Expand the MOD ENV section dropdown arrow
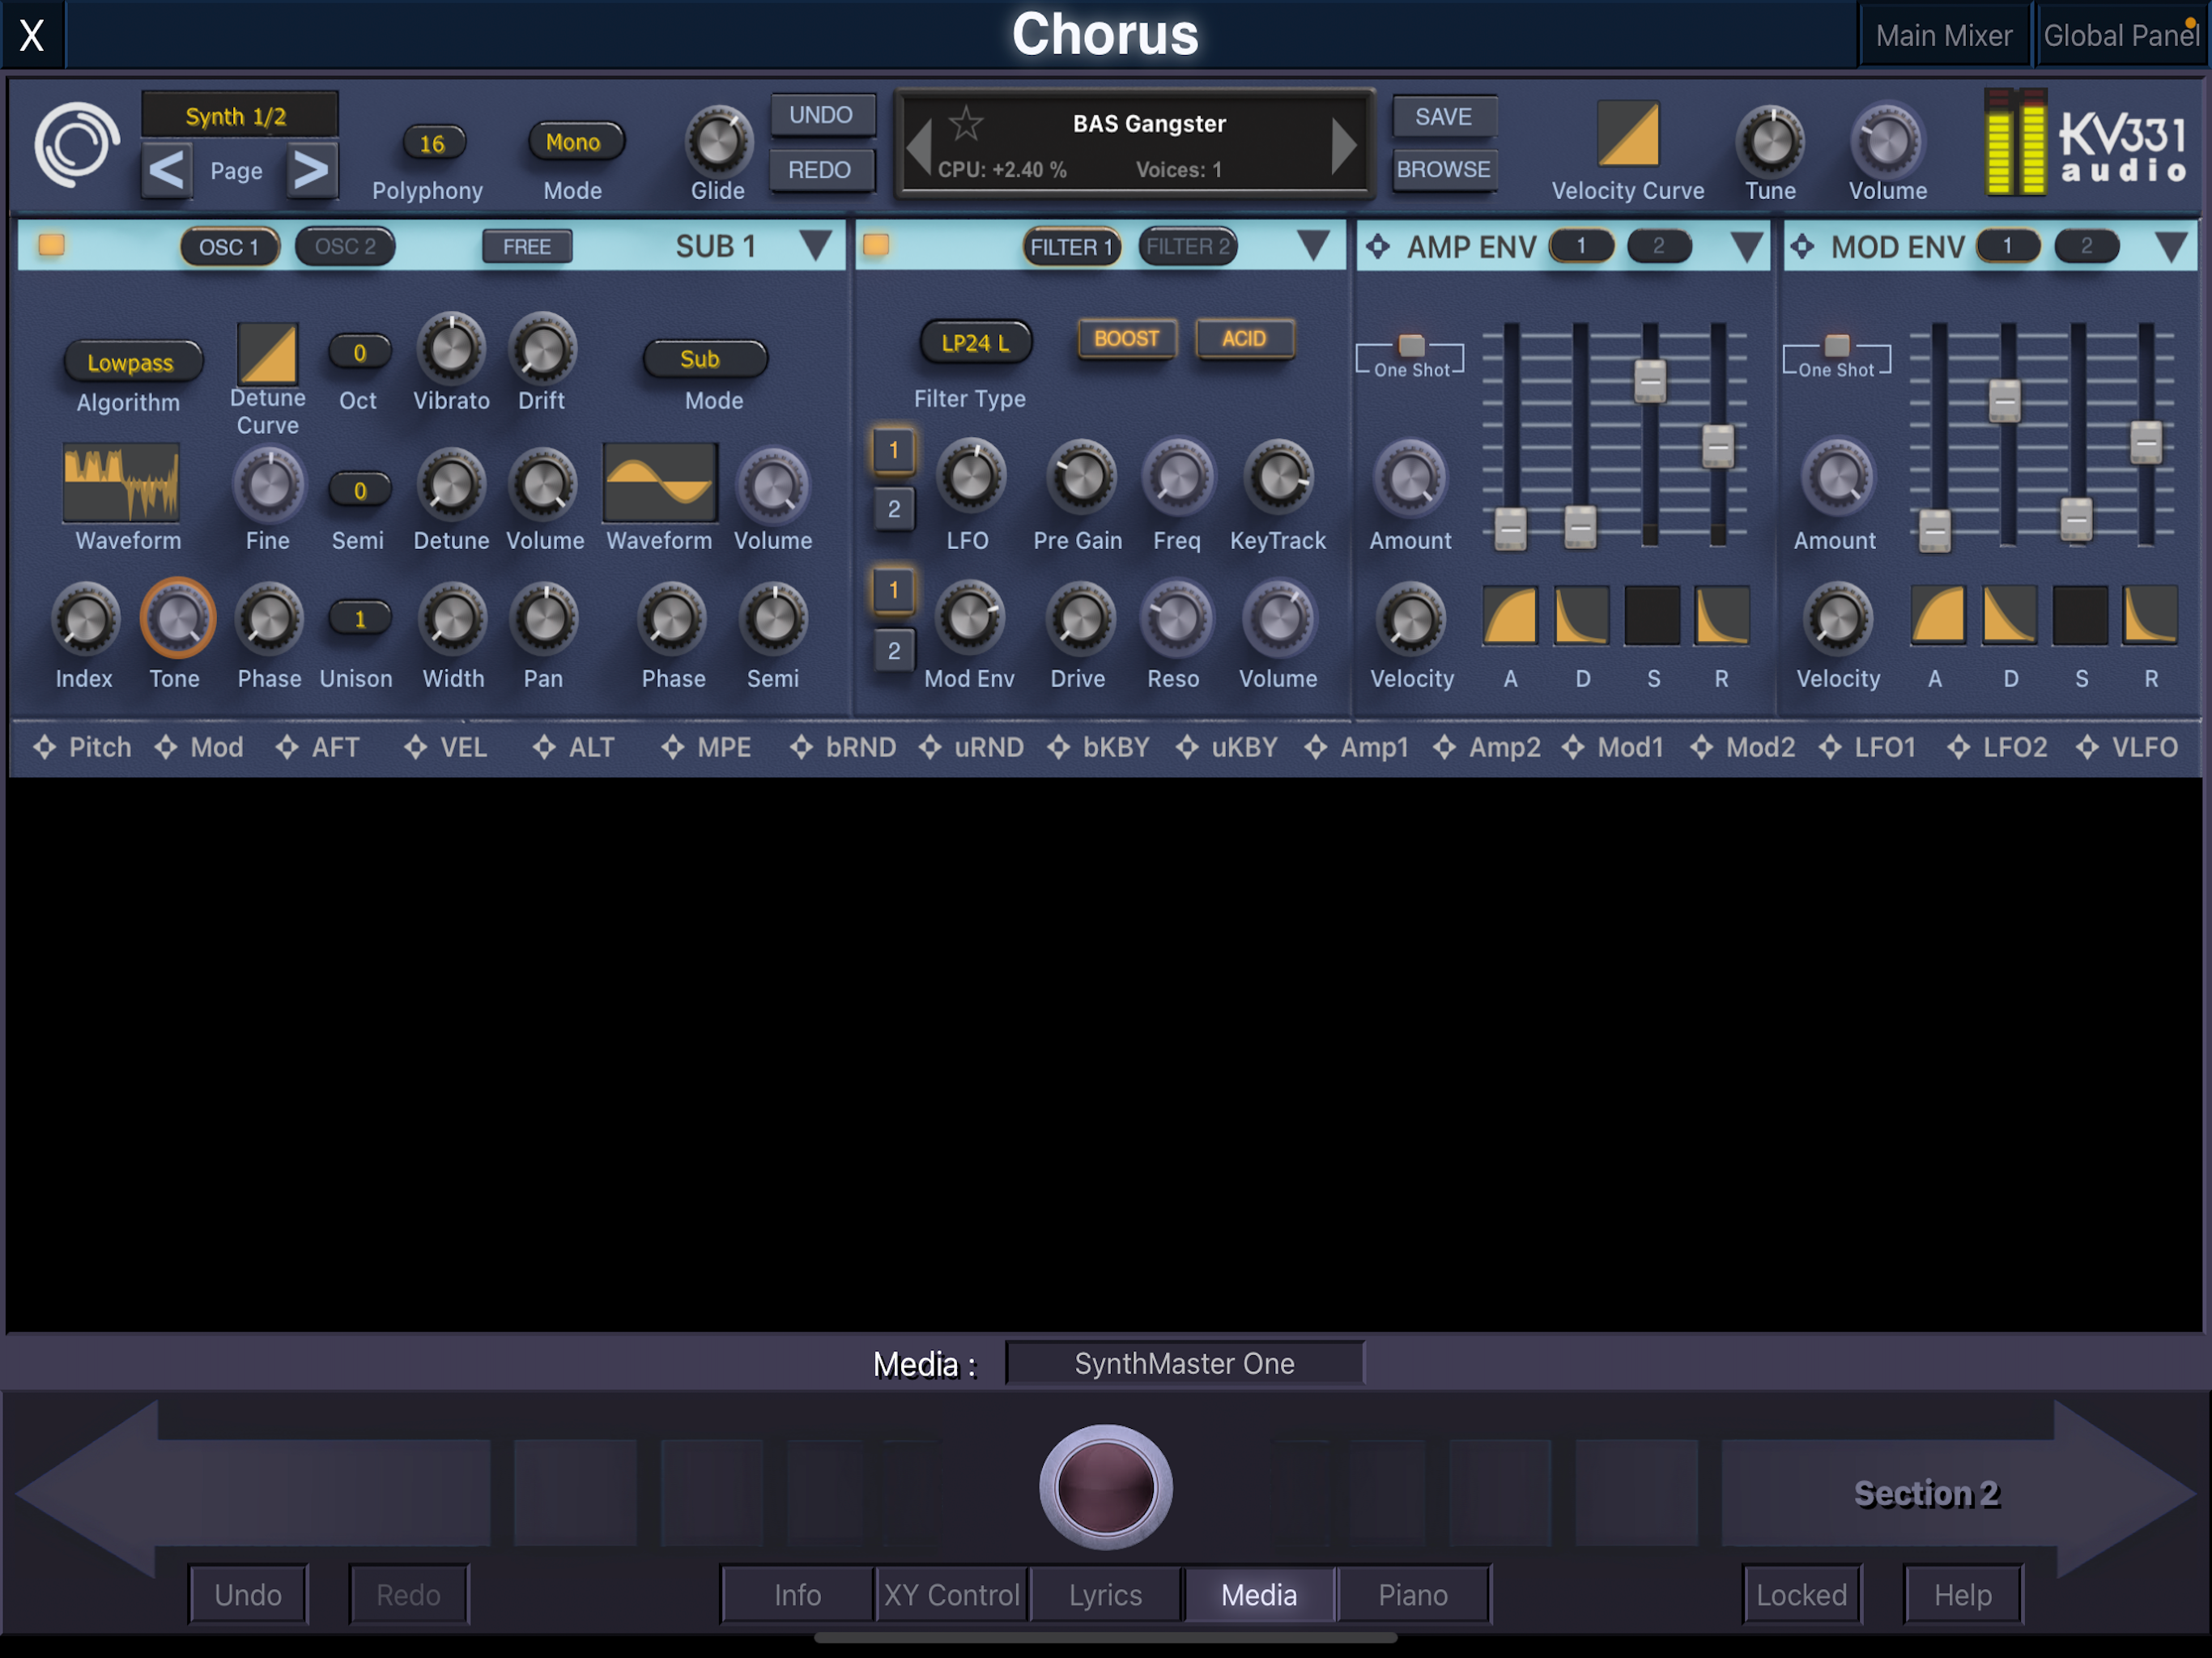Image resolution: width=2212 pixels, height=1658 pixels. point(2170,247)
